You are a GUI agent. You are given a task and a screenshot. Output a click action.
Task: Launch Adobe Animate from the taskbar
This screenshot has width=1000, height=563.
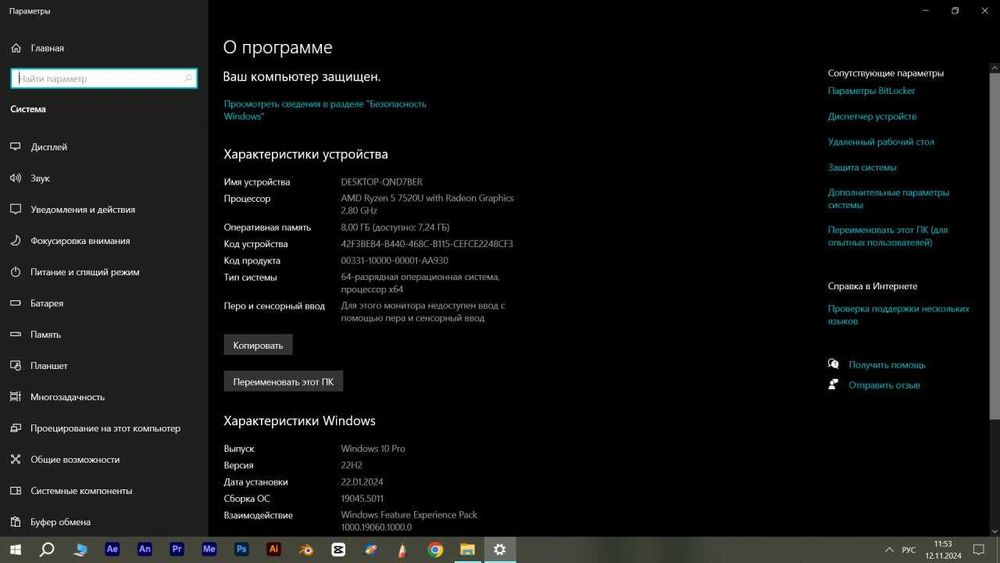[x=145, y=549]
